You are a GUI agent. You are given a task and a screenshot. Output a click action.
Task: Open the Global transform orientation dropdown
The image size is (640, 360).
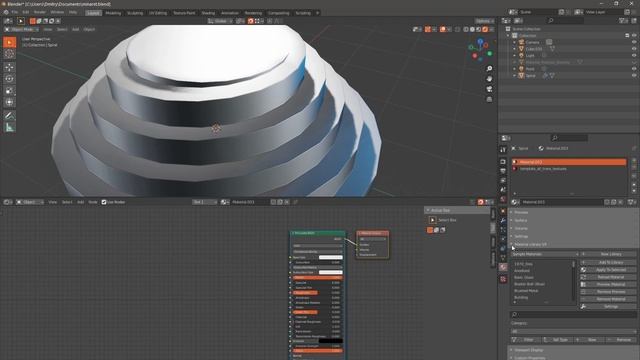[220, 21]
